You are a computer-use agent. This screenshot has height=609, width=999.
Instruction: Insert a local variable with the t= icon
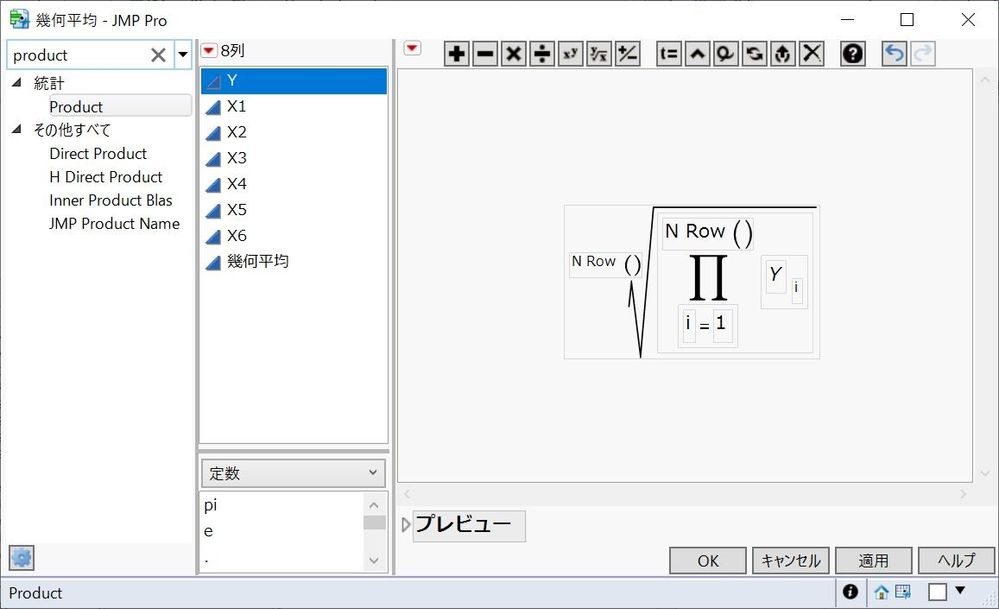click(669, 54)
